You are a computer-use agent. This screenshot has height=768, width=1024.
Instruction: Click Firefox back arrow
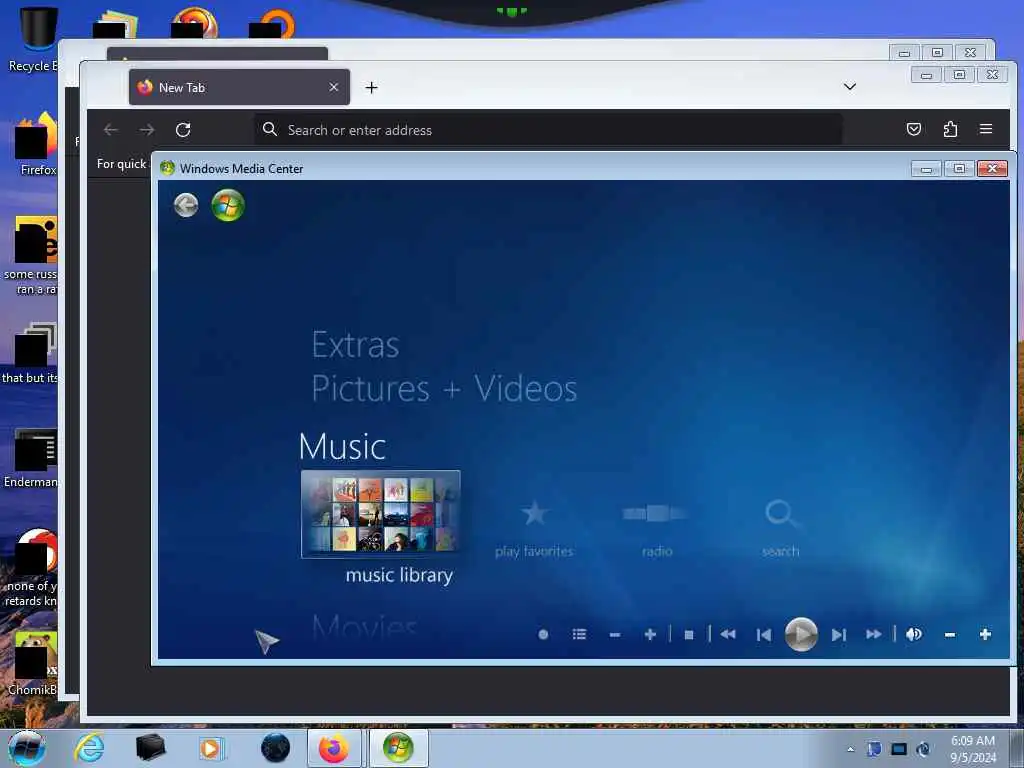coord(111,130)
